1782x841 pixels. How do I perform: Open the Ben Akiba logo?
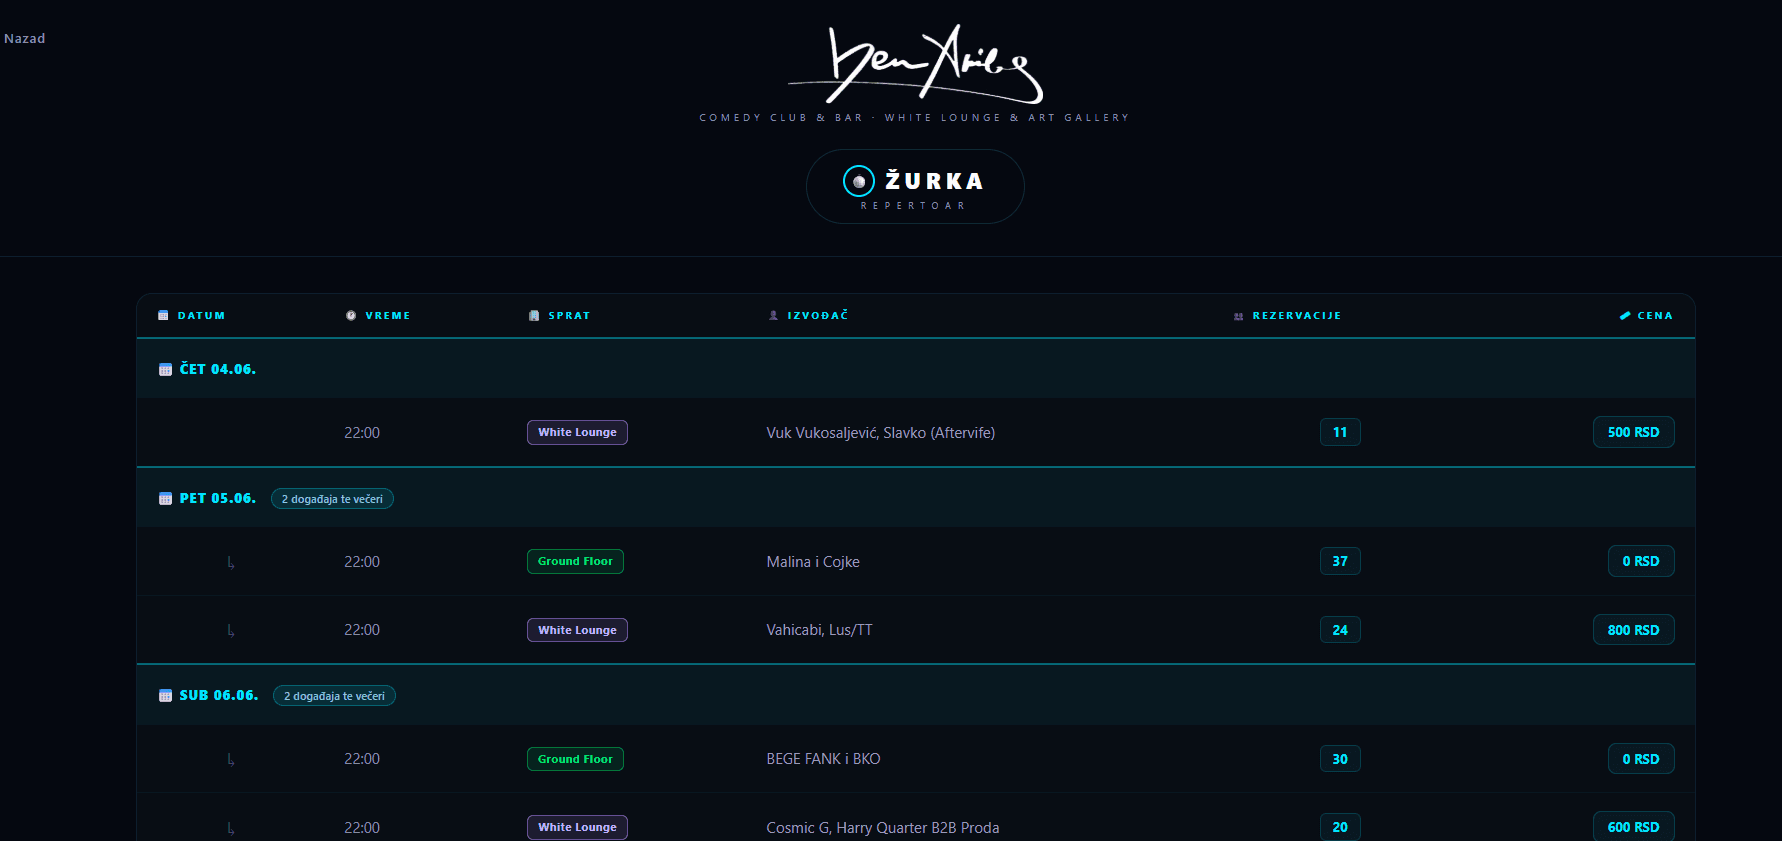915,65
